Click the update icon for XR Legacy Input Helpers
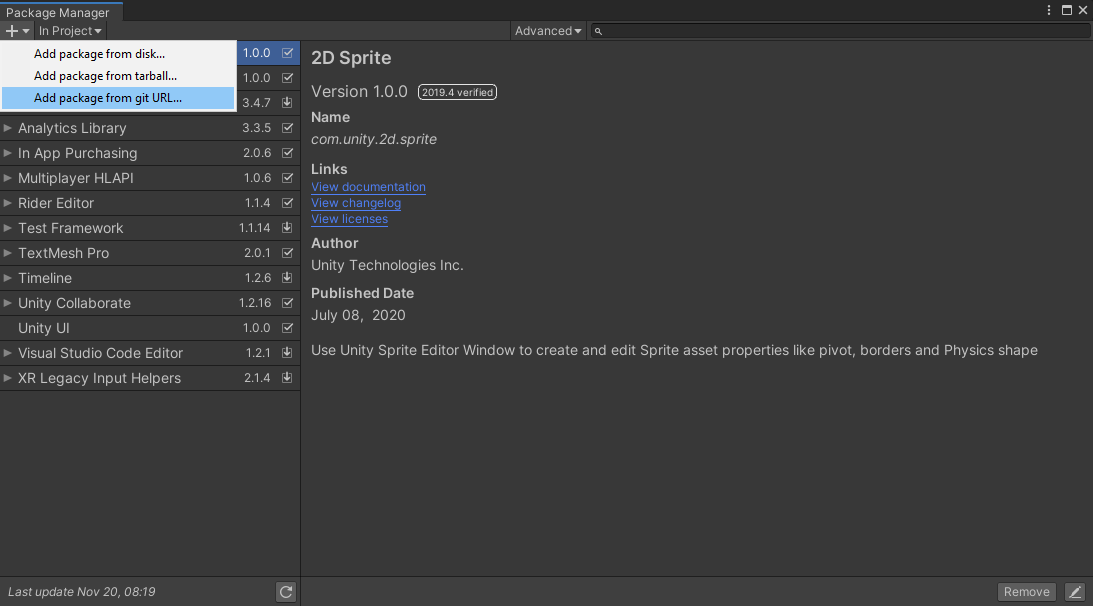1093x606 pixels. pos(287,378)
